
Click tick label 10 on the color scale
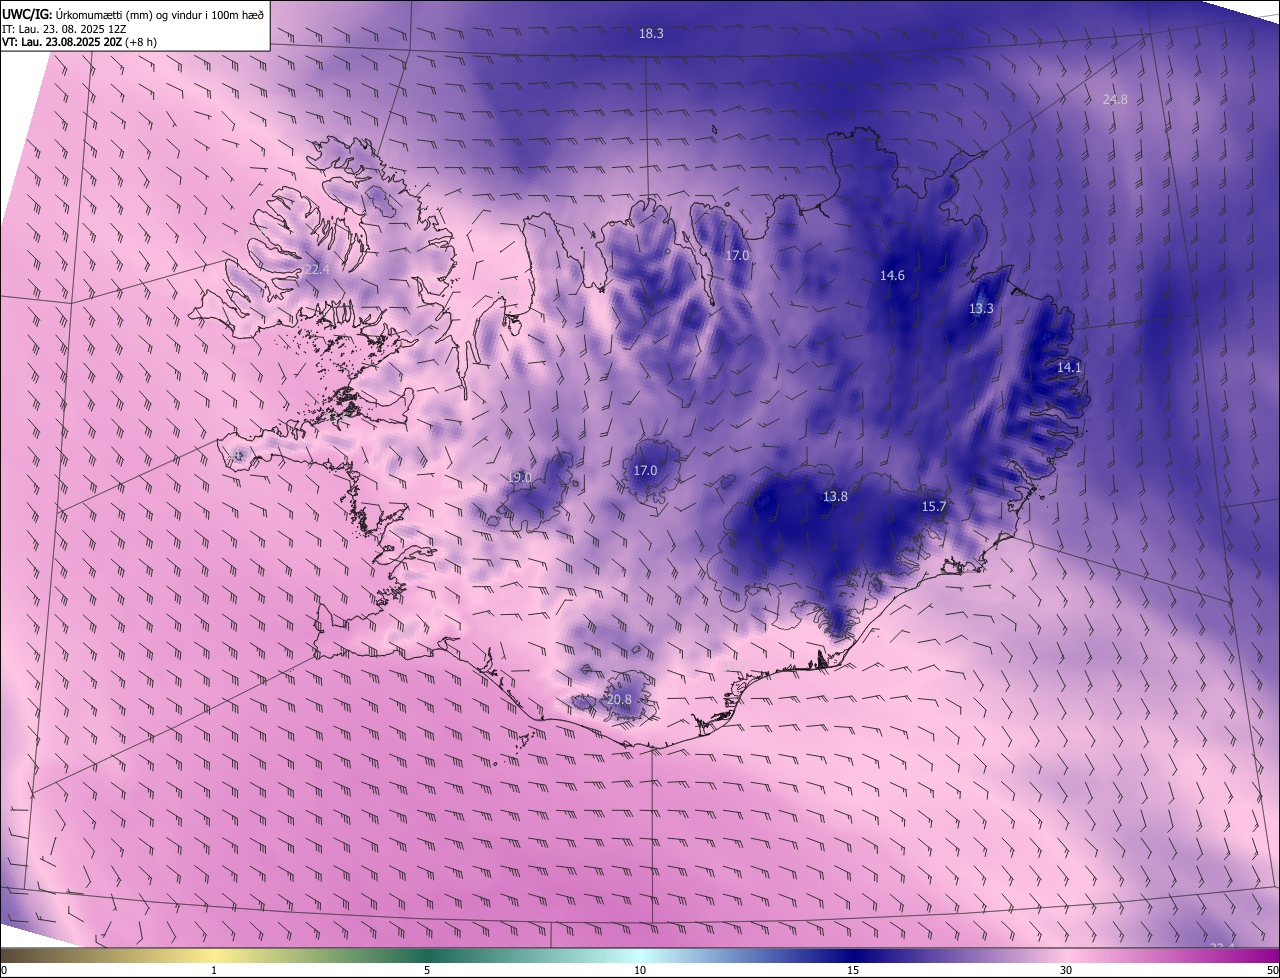640,970
